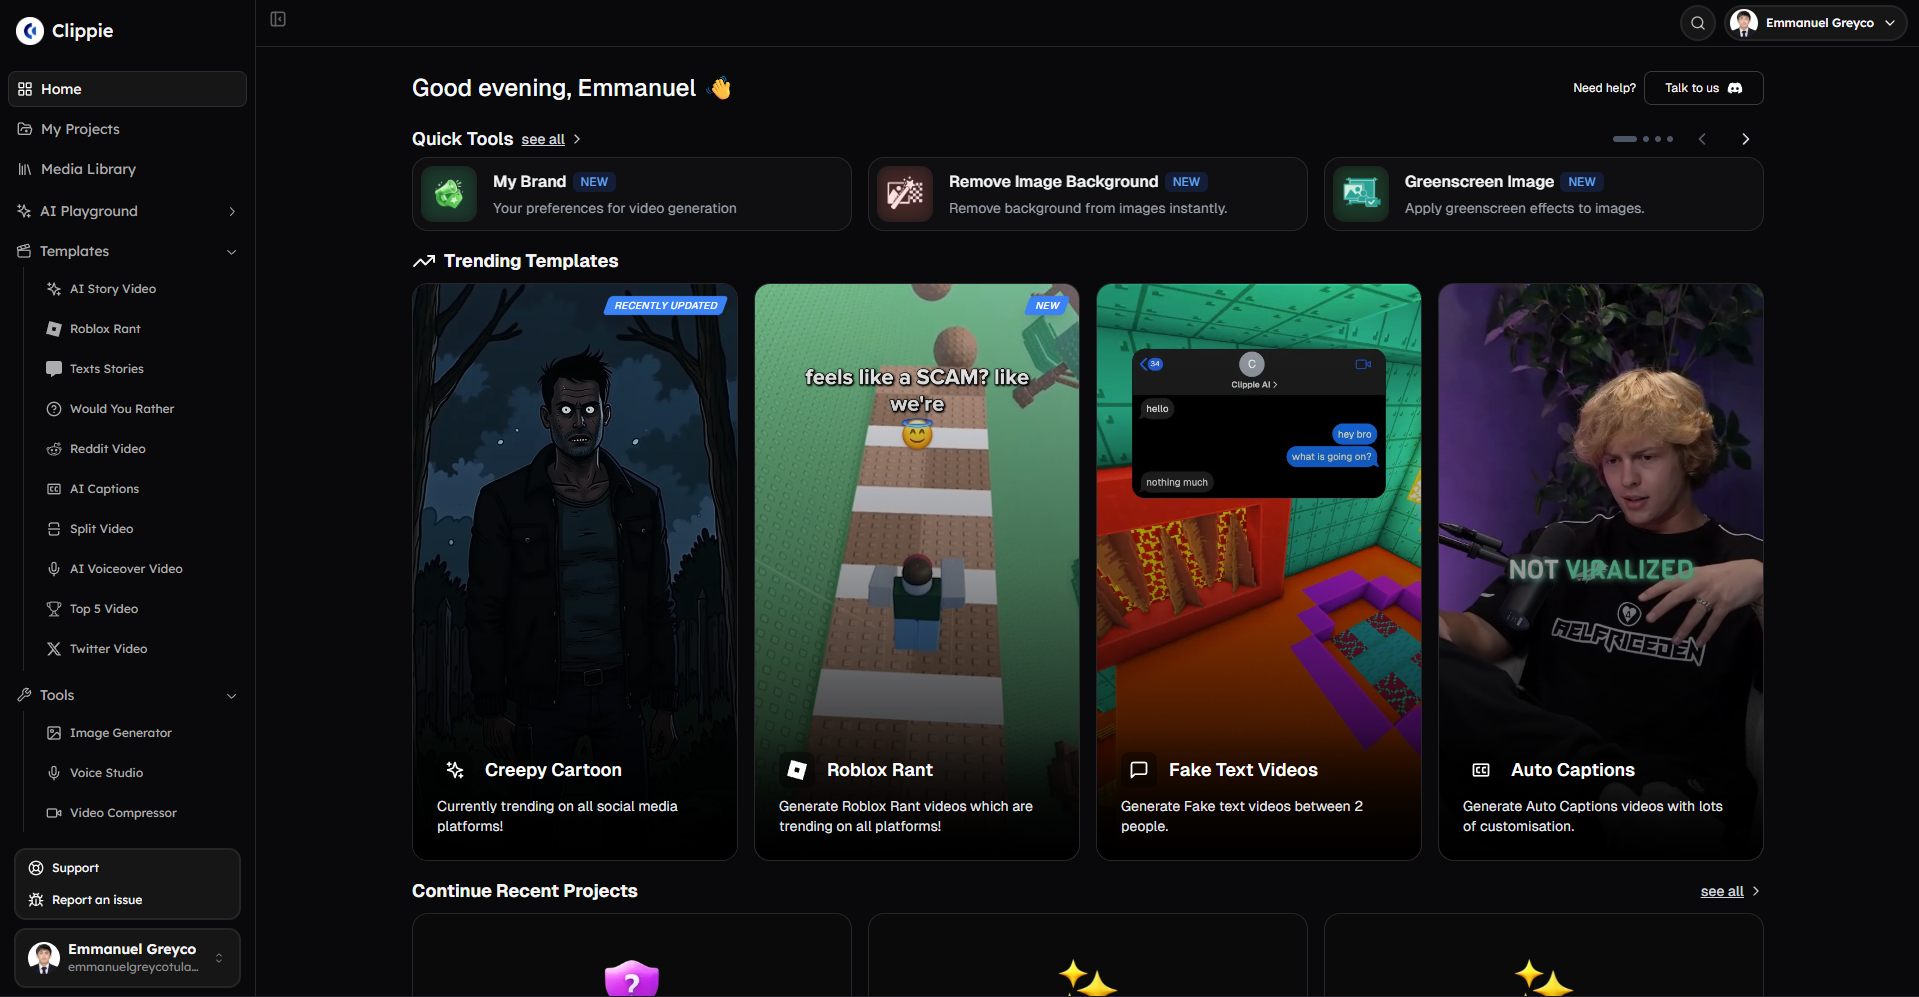Expand the AI Playground submenu chevron

click(x=232, y=211)
